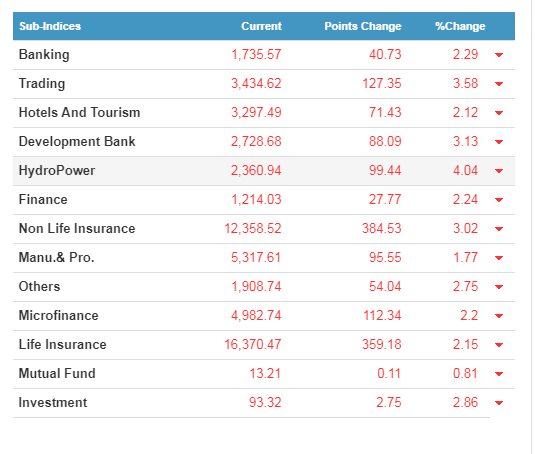Click the Sub-Indices column header
The height and width of the screenshot is (454, 541).
click(50, 26)
